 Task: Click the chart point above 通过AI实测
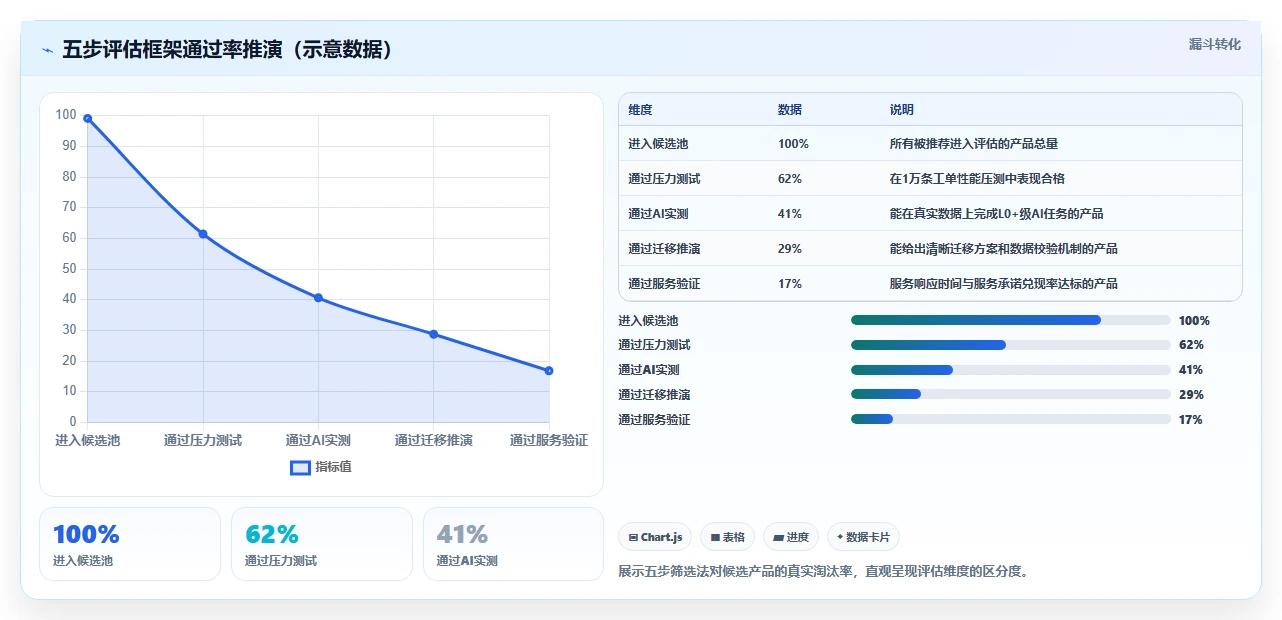(x=318, y=298)
